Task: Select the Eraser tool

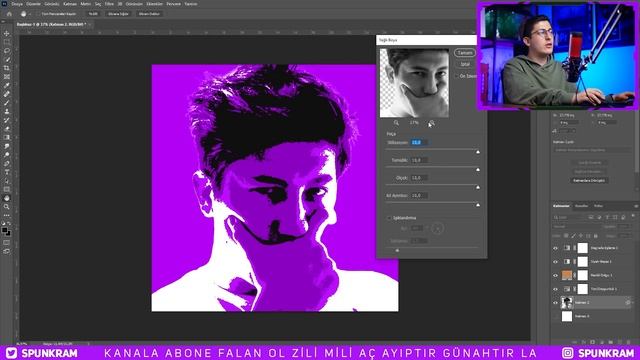Action: click(7, 129)
